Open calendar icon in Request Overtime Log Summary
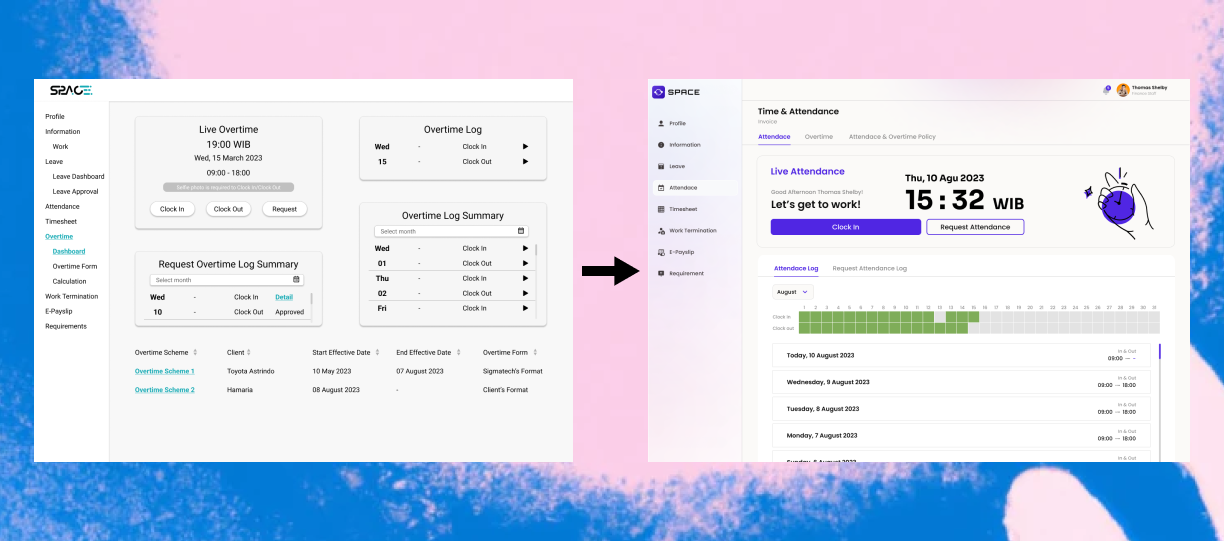 (x=296, y=280)
